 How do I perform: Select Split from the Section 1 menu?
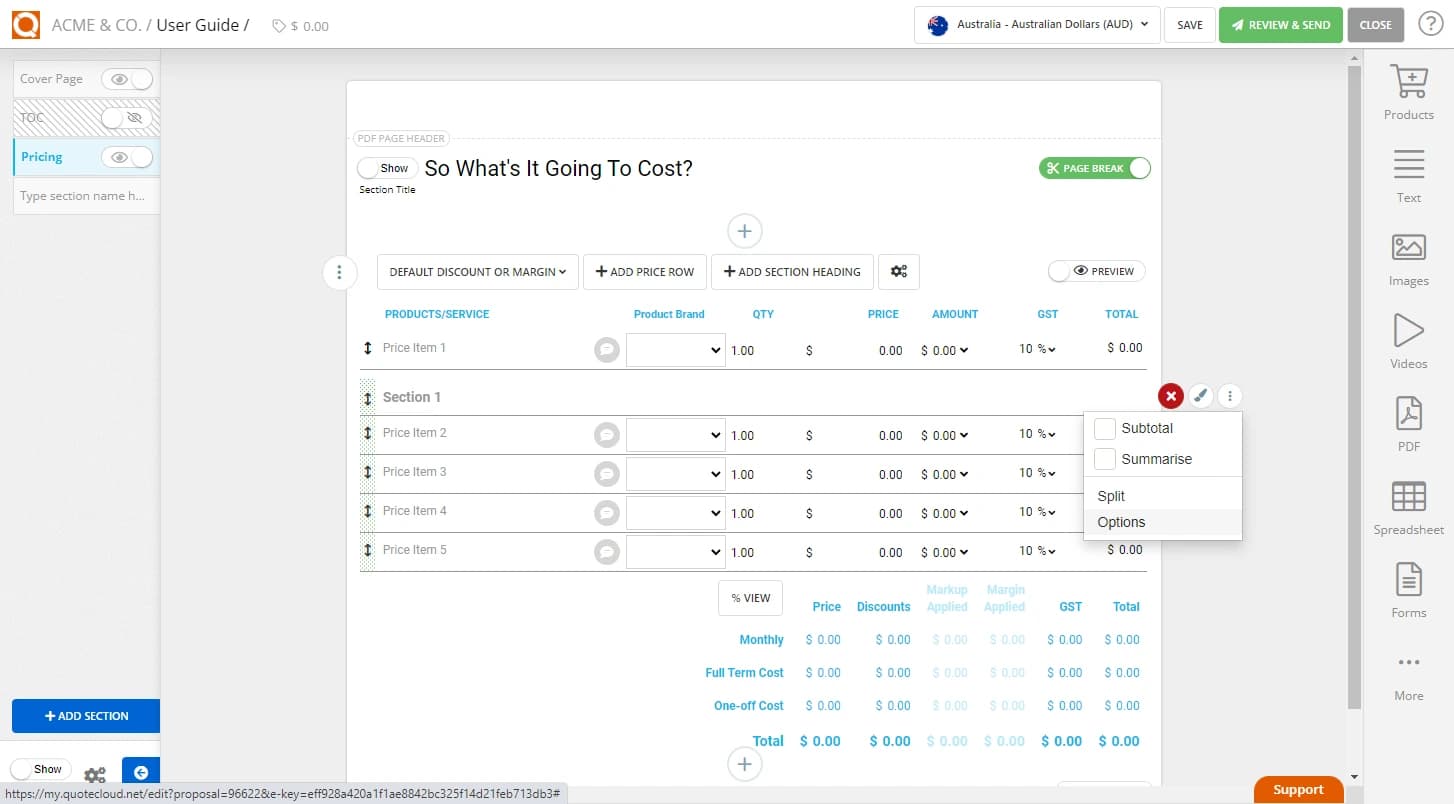click(1110, 495)
